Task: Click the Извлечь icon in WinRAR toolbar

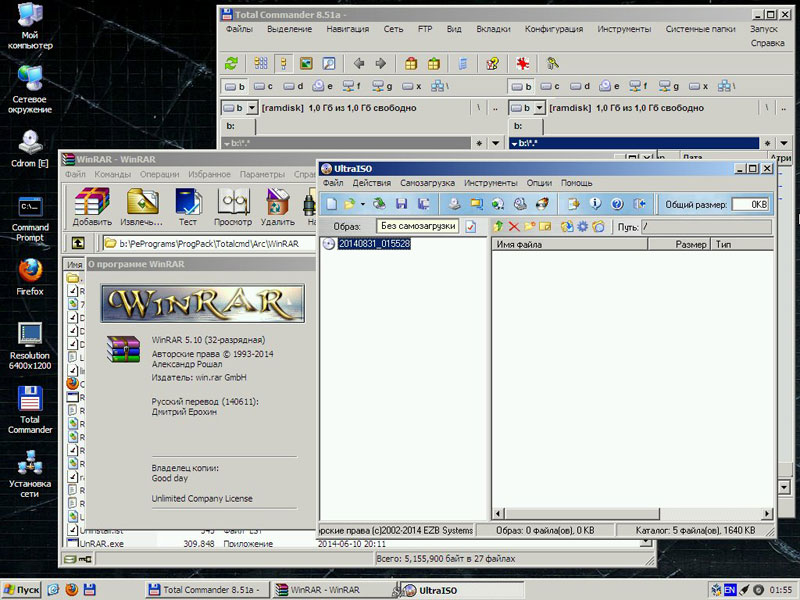Action: [141, 207]
